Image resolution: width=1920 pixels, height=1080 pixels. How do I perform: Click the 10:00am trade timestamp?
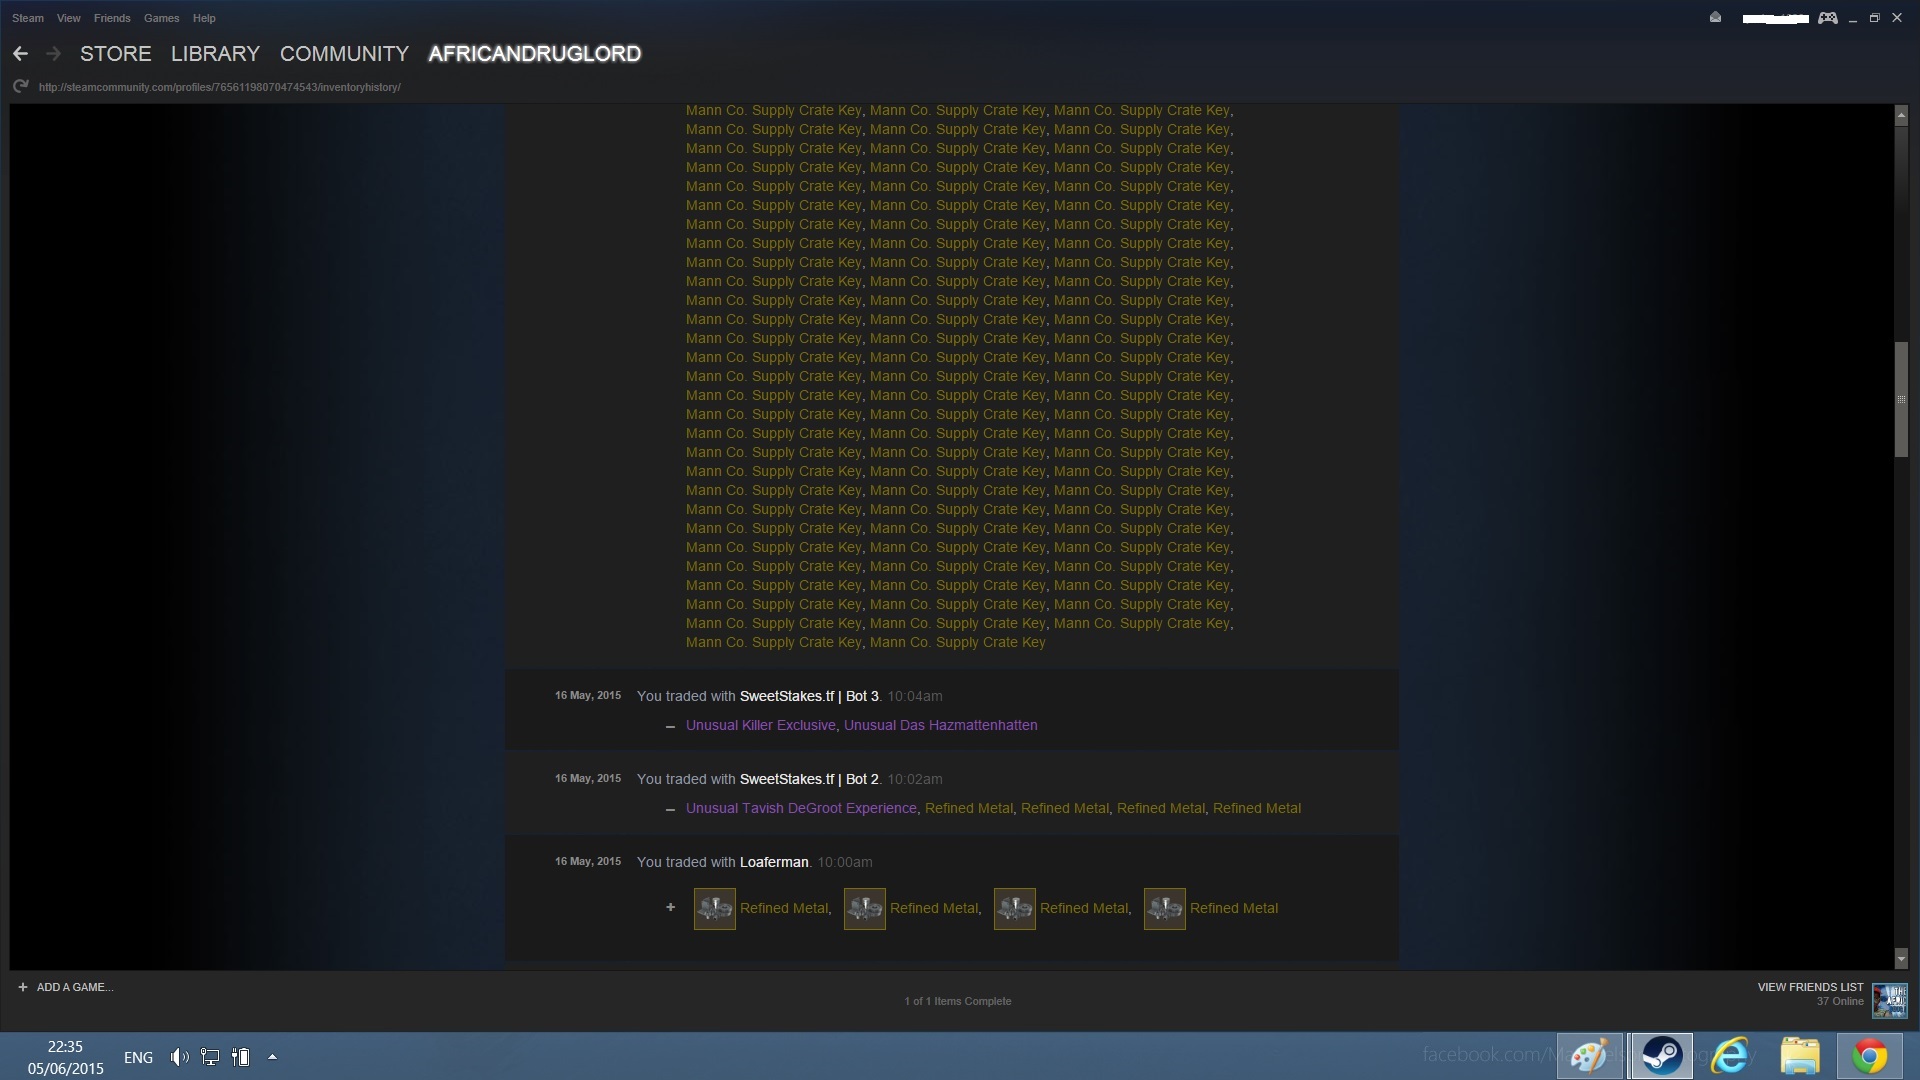[845, 862]
